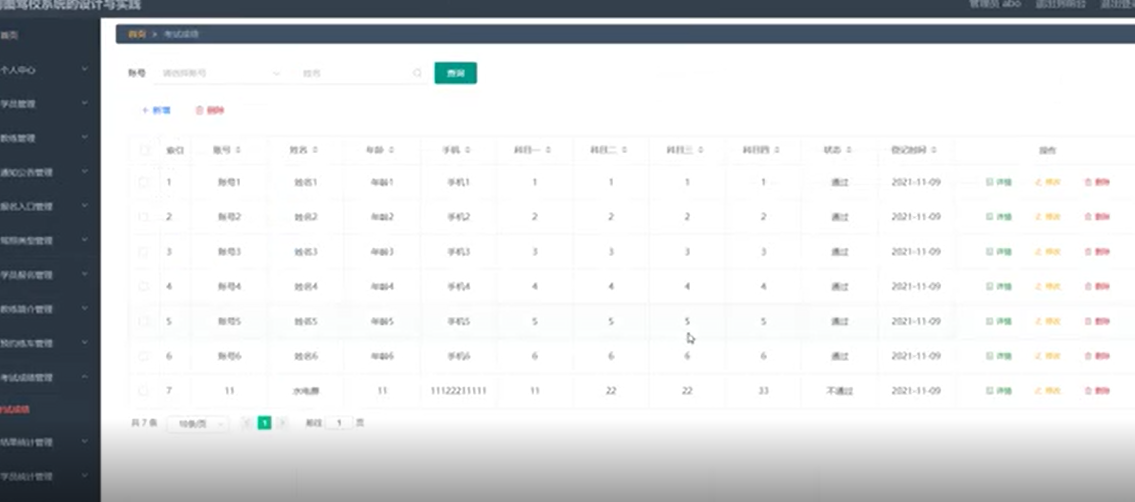Check the checkbox for row 账号1
Screen dimensions: 1135x502
143,182
